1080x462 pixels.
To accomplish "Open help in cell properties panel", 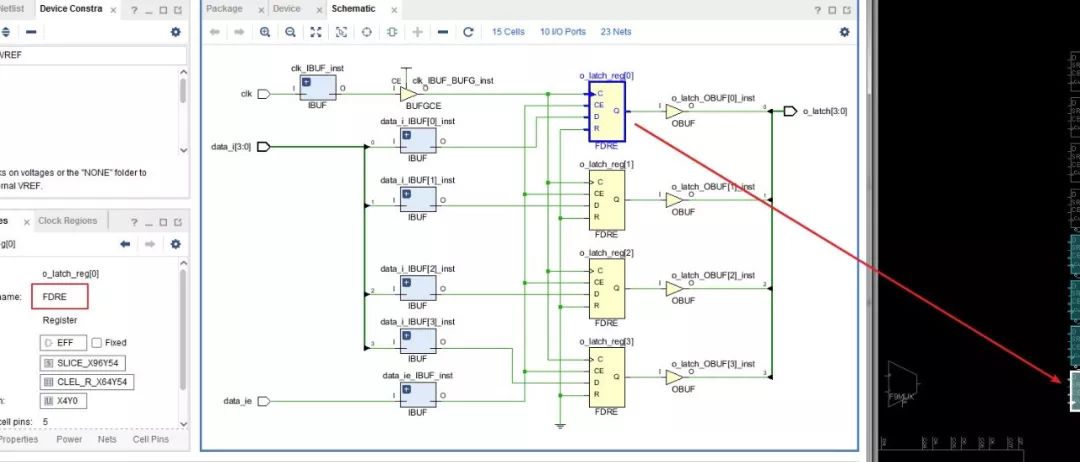I will pos(134,222).
